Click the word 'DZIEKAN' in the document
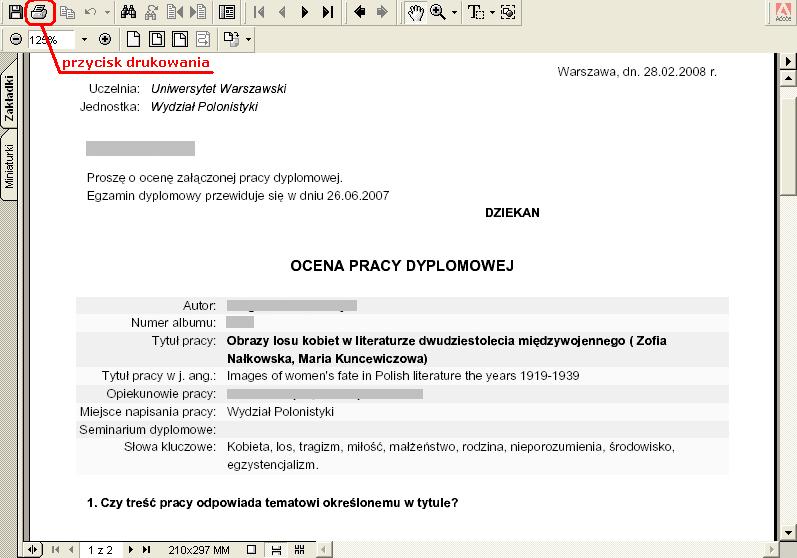Viewport: 797px width, 558px height. point(512,212)
